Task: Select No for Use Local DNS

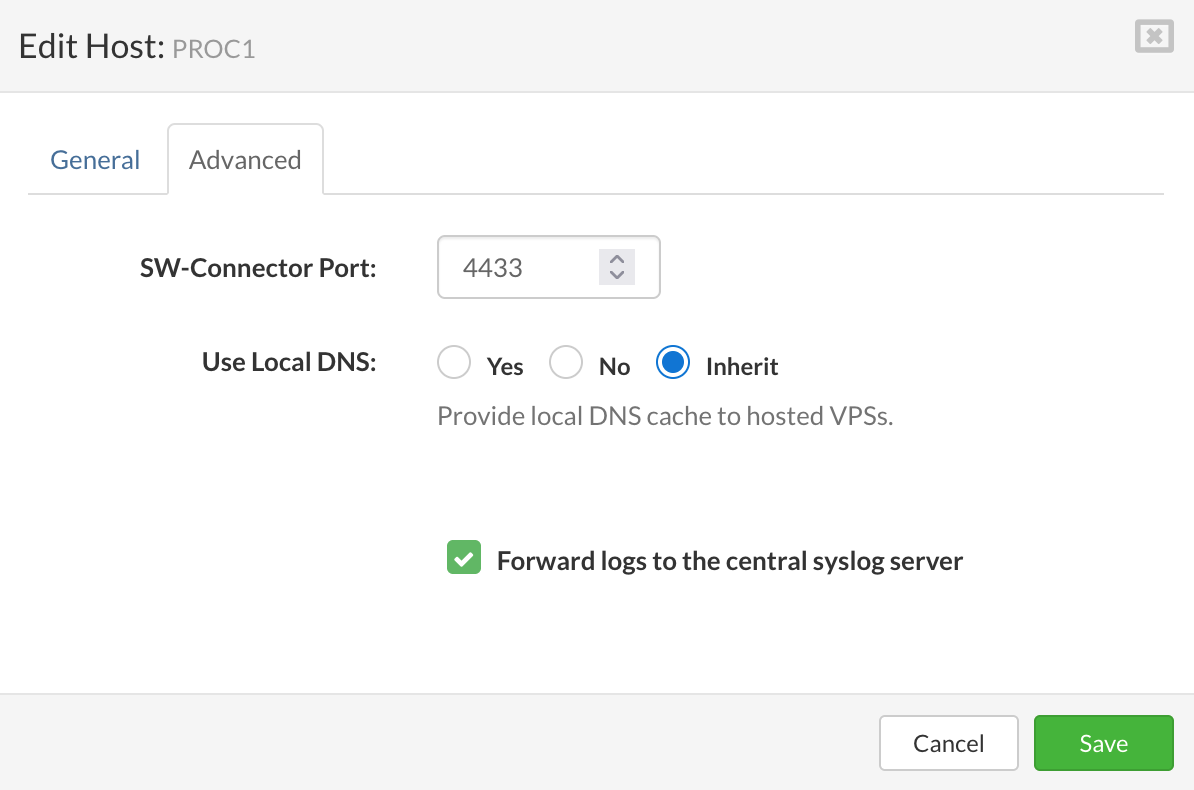Action: [x=566, y=362]
